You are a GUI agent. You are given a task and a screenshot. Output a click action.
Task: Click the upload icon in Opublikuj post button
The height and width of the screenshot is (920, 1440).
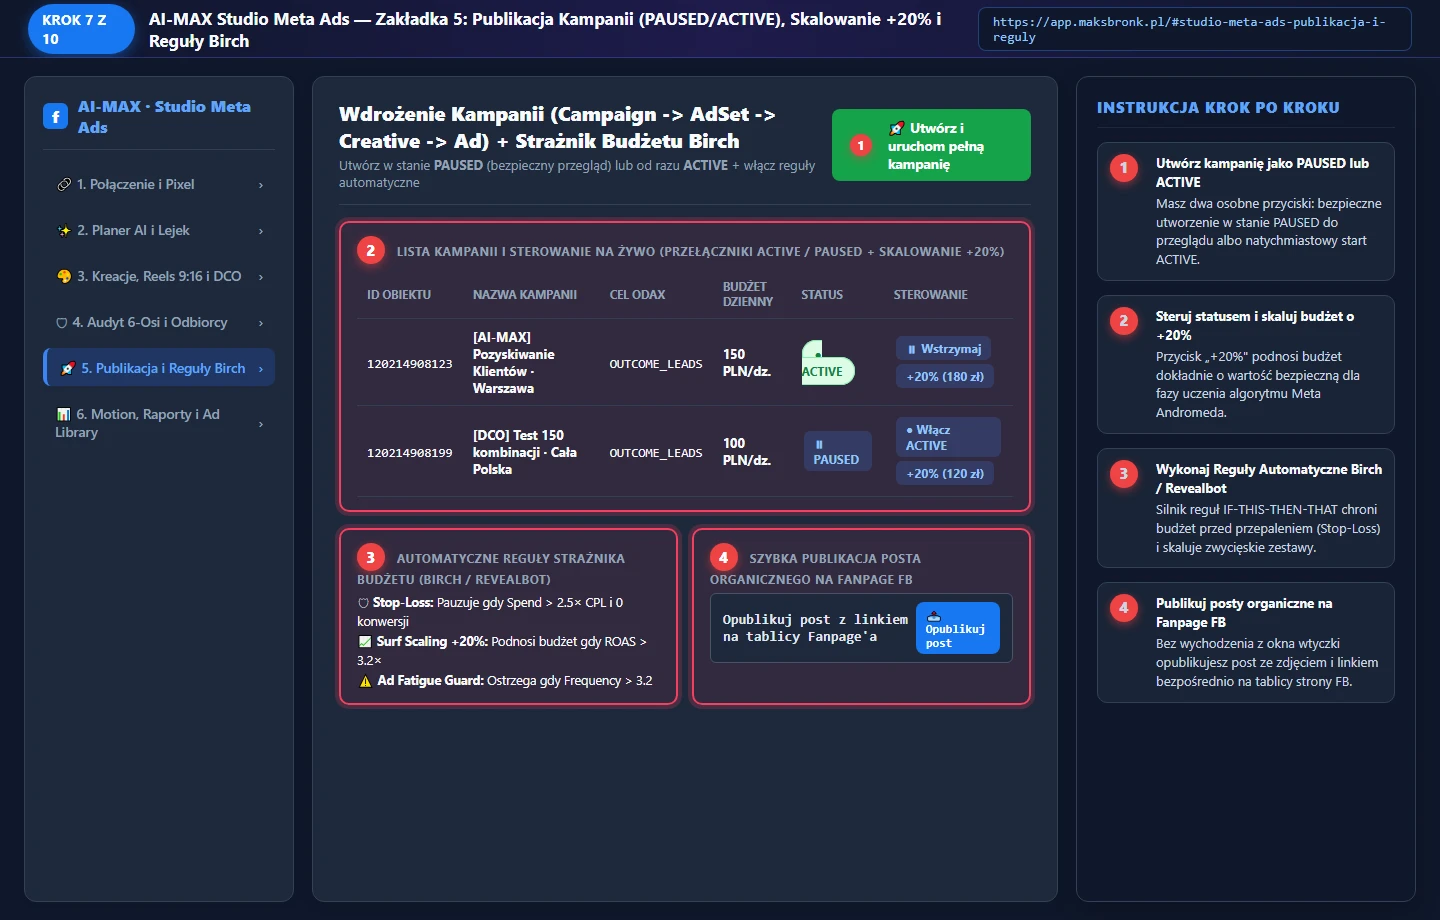(x=934, y=616)
